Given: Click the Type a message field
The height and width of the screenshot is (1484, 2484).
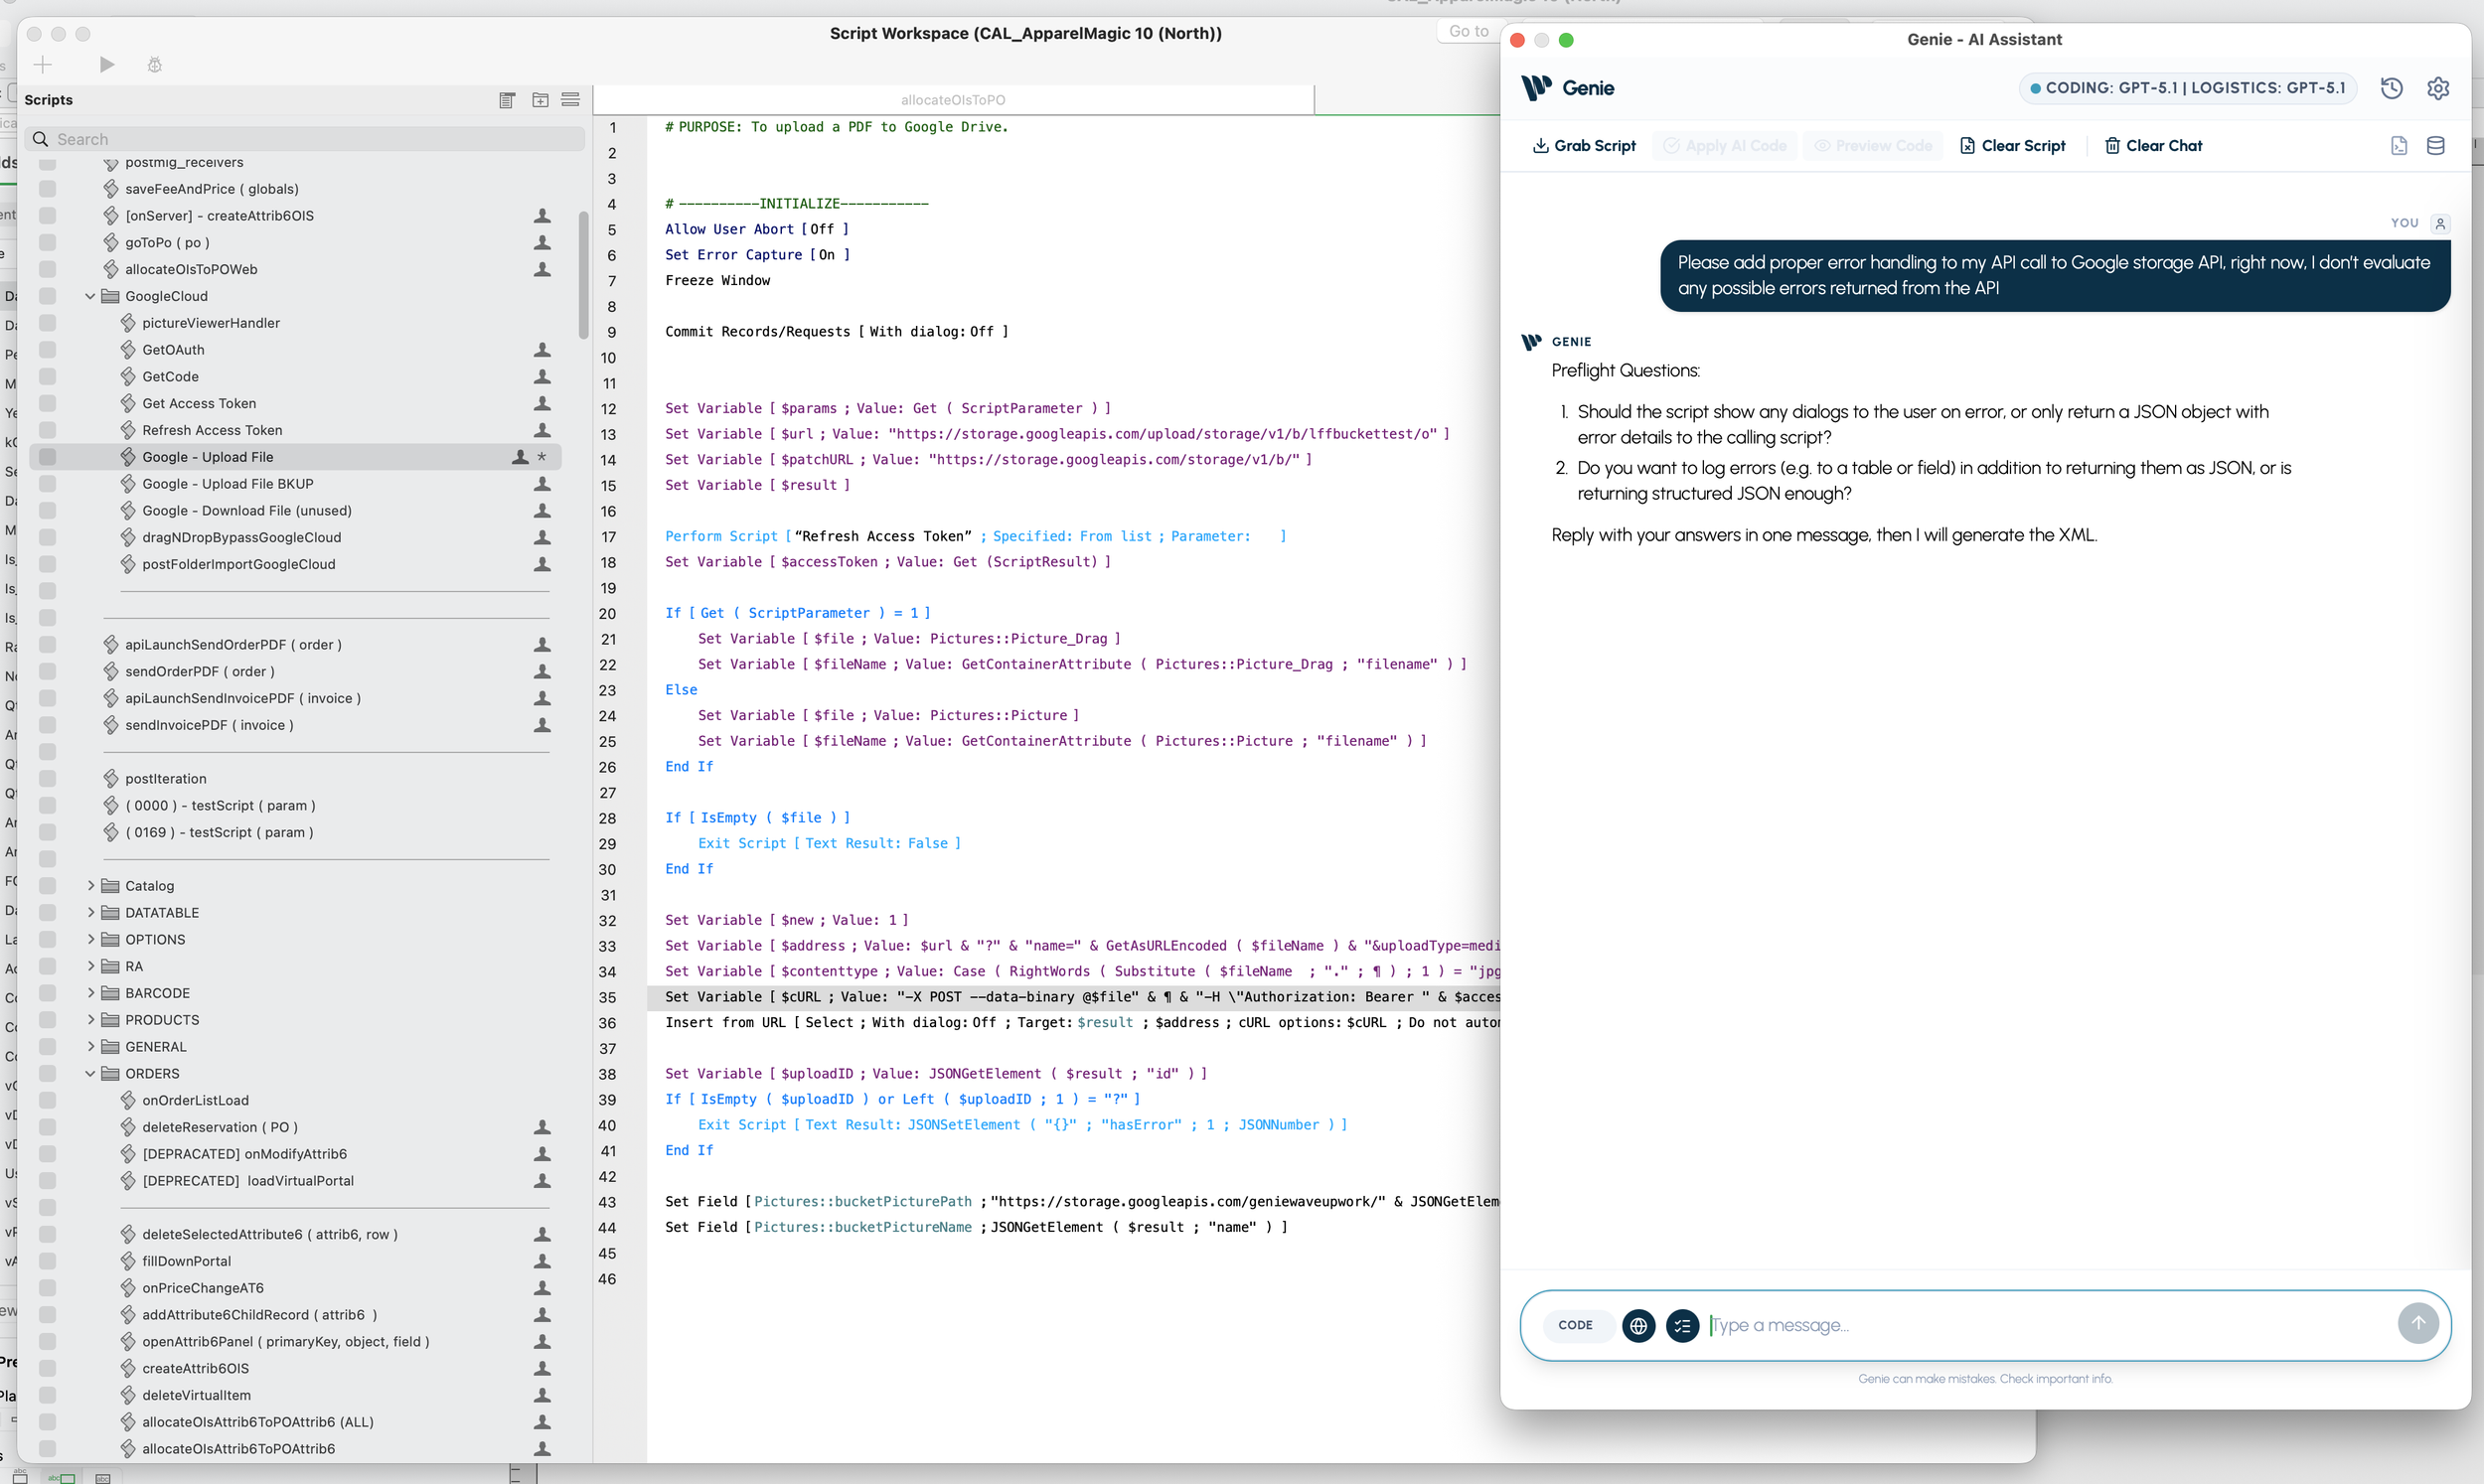Looking at the screenshot, I should 2040,1325.
